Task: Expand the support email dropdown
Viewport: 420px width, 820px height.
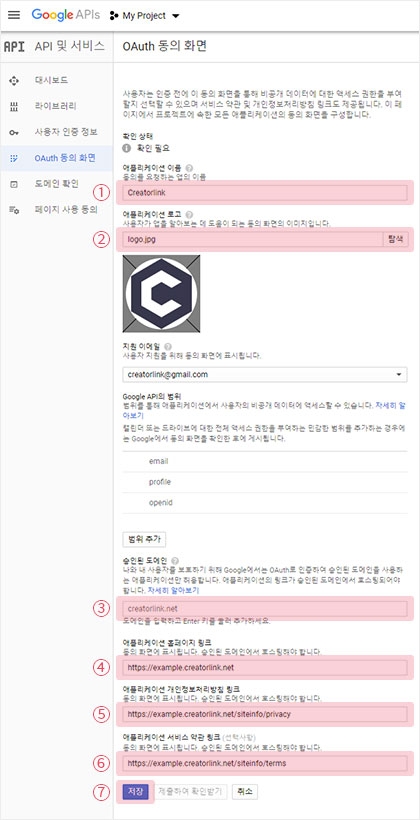Action: click(x=399, y=374)
